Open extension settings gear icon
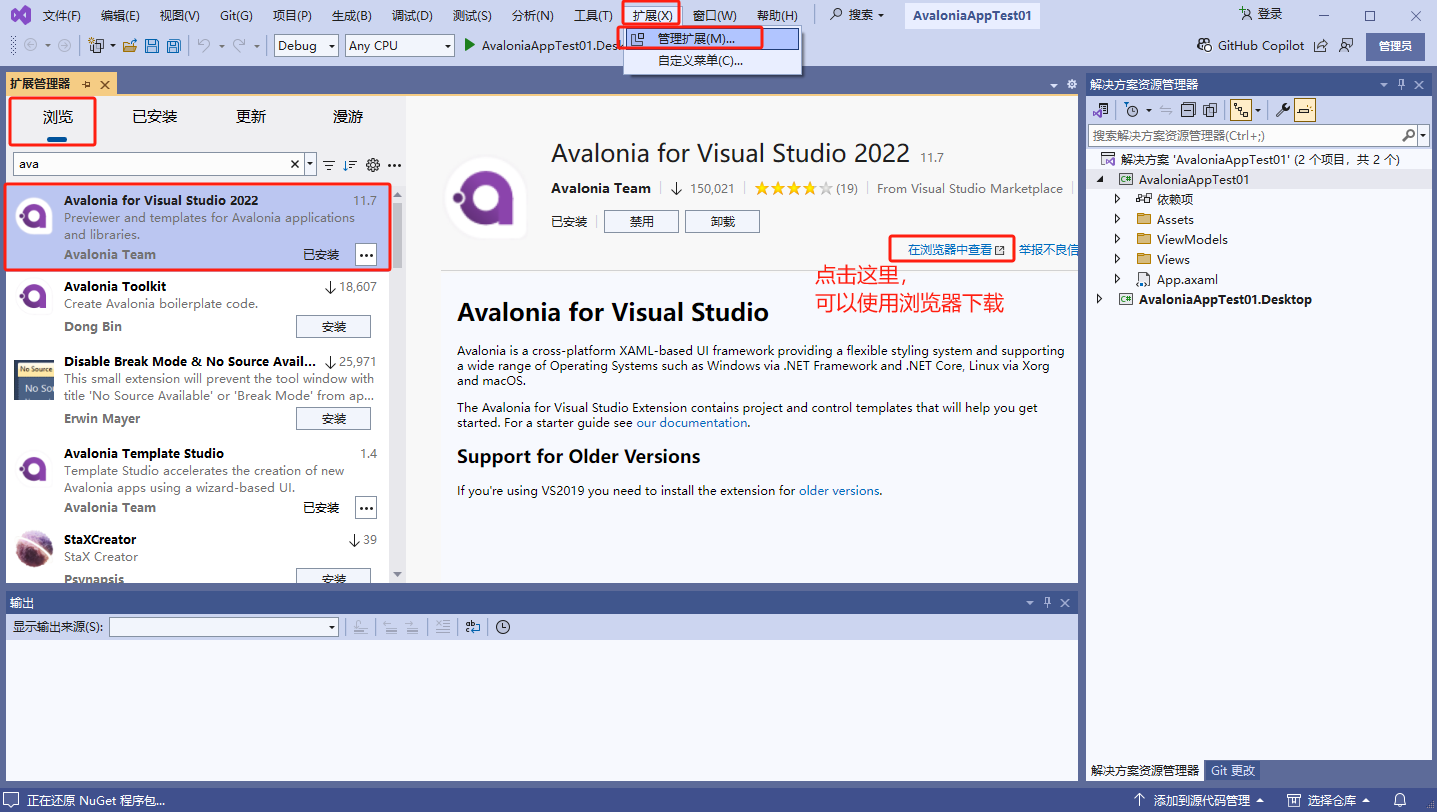 (373, 165)
